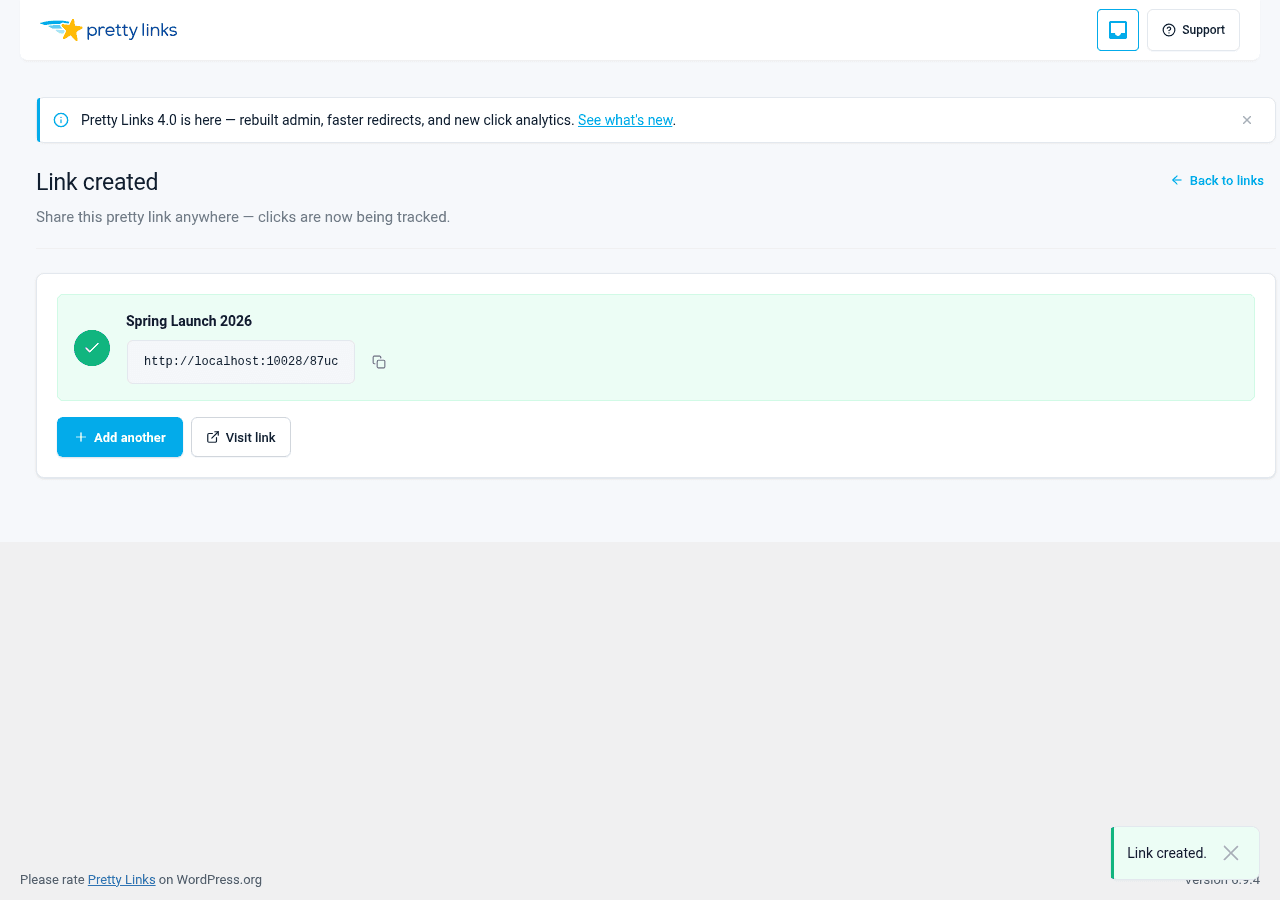The image size is (1280, 900).
Task: Click the Share this pretty link anywhere description
Action: pyautogui.click(x=243, y=217)
